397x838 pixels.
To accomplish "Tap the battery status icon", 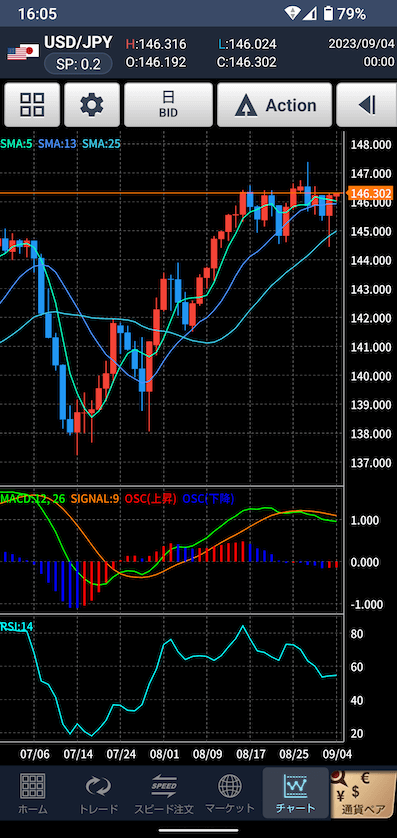I will point(328,13).
